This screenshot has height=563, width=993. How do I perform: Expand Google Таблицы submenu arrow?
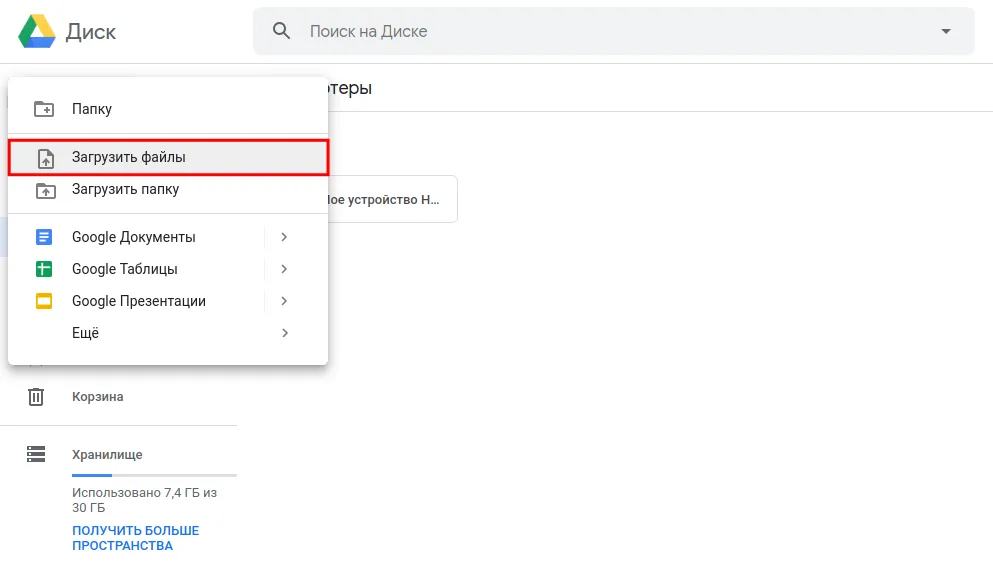tap(284, 269)
